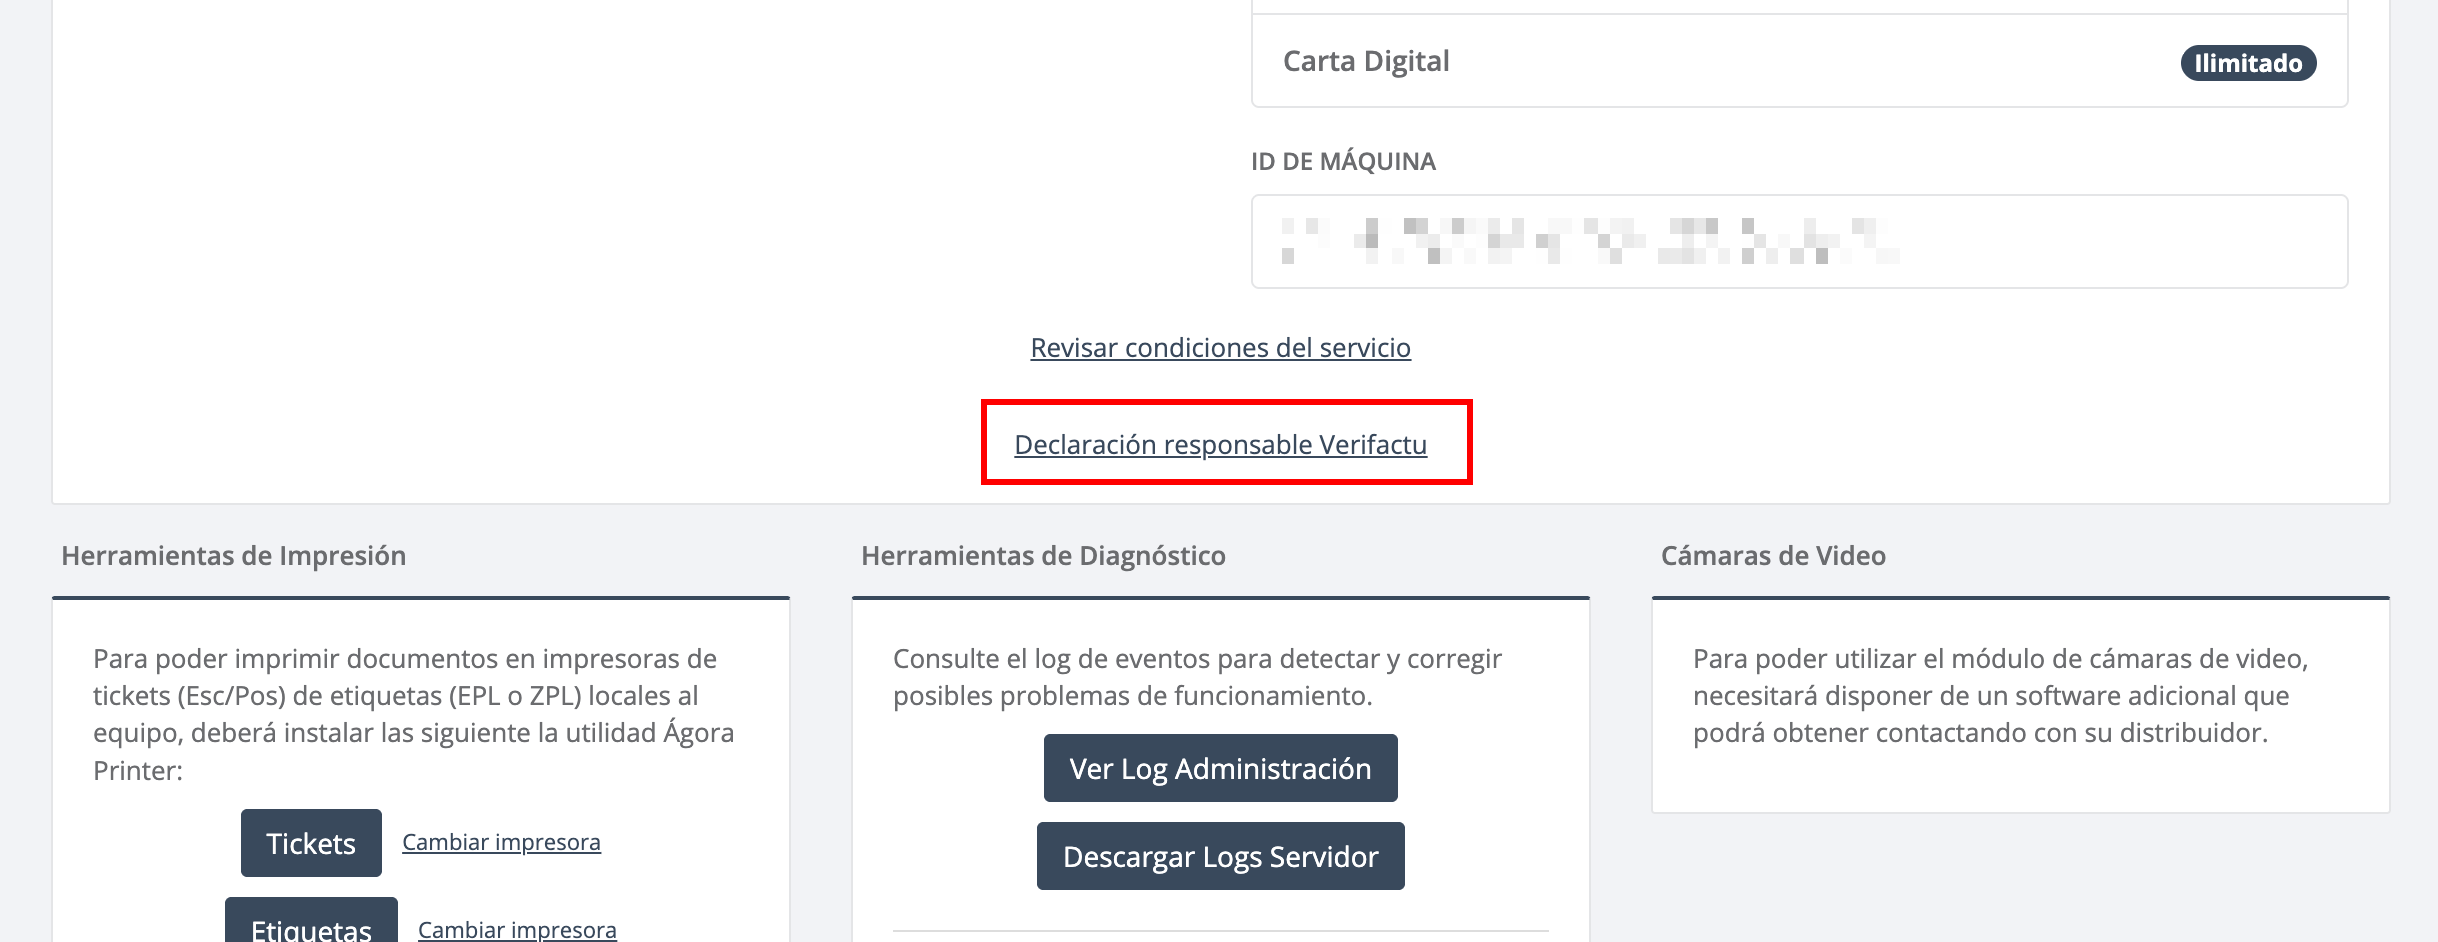Viewport: 2438px width, 942px height.
Task: Click Cambiar impresora next to Tickets
Action: (501, 842)
